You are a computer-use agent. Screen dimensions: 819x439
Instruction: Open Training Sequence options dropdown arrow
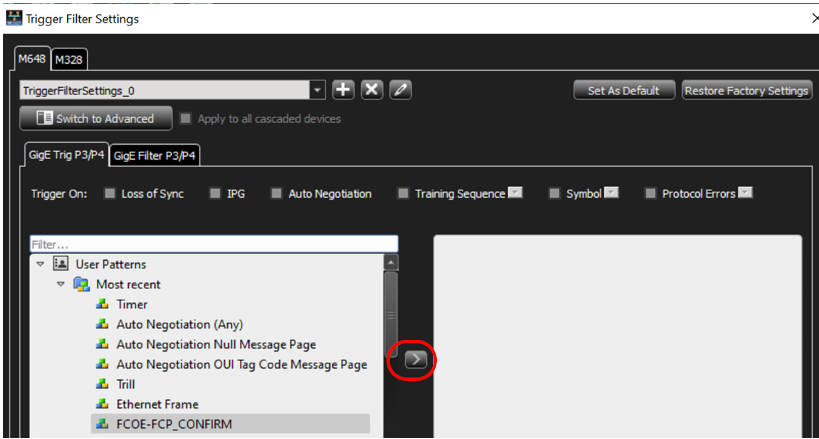[516, 193]
